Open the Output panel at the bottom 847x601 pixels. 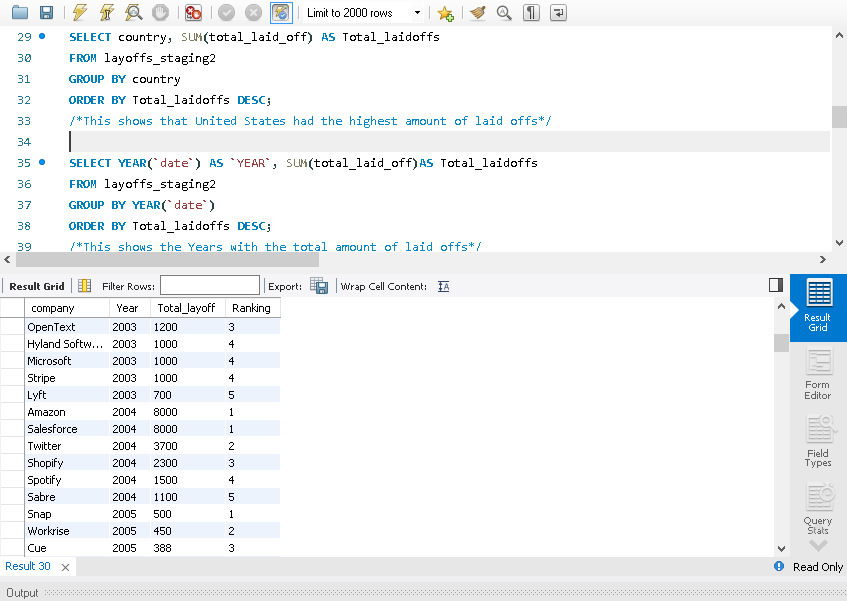coord(22,592)
